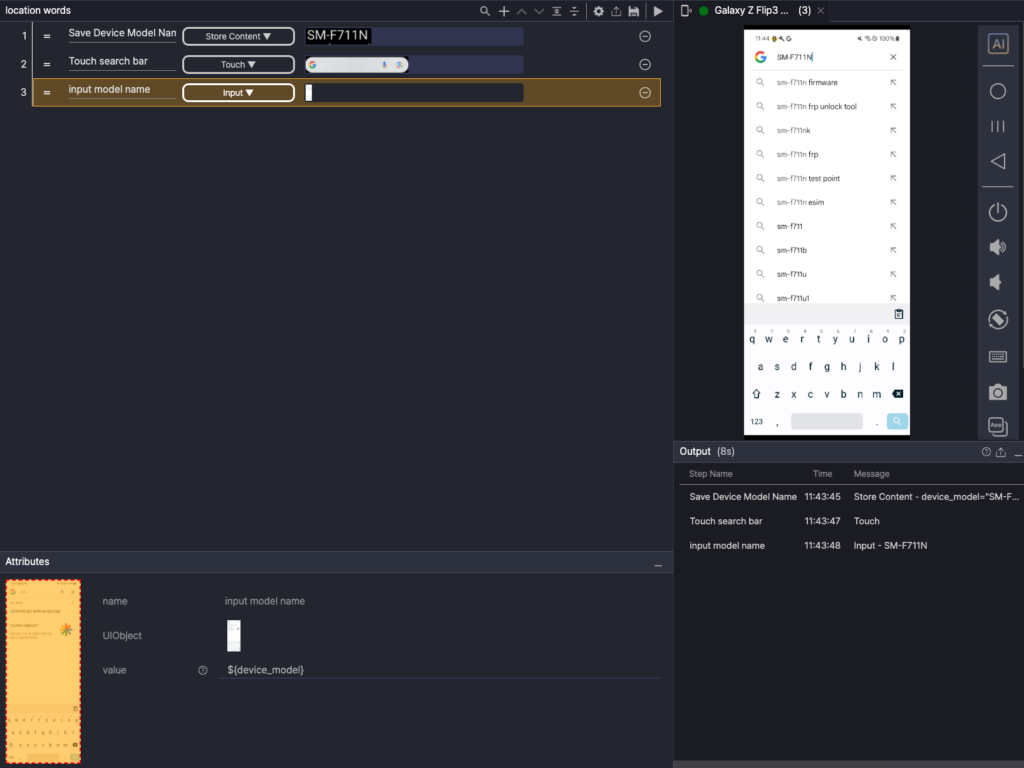Select the 'sm-f711n firmware' search suggestion
Screen dimensions: 1024x768
click(x=807, y=82)
